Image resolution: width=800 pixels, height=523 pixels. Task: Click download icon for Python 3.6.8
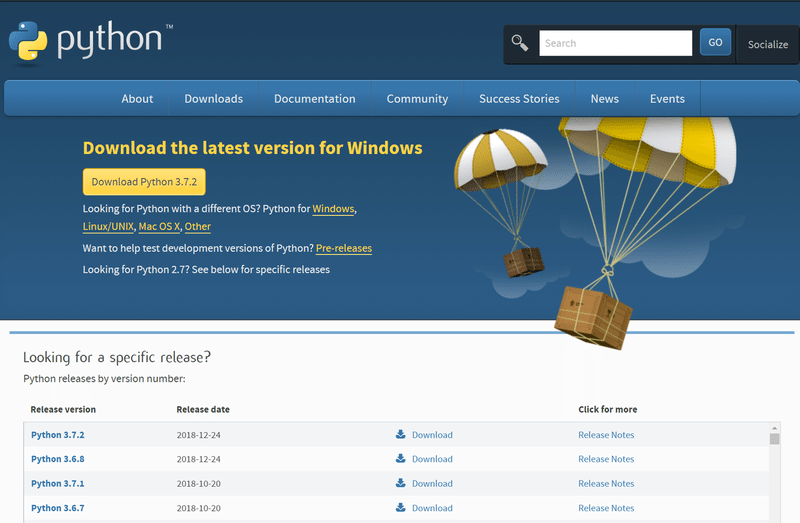(401, 458)
